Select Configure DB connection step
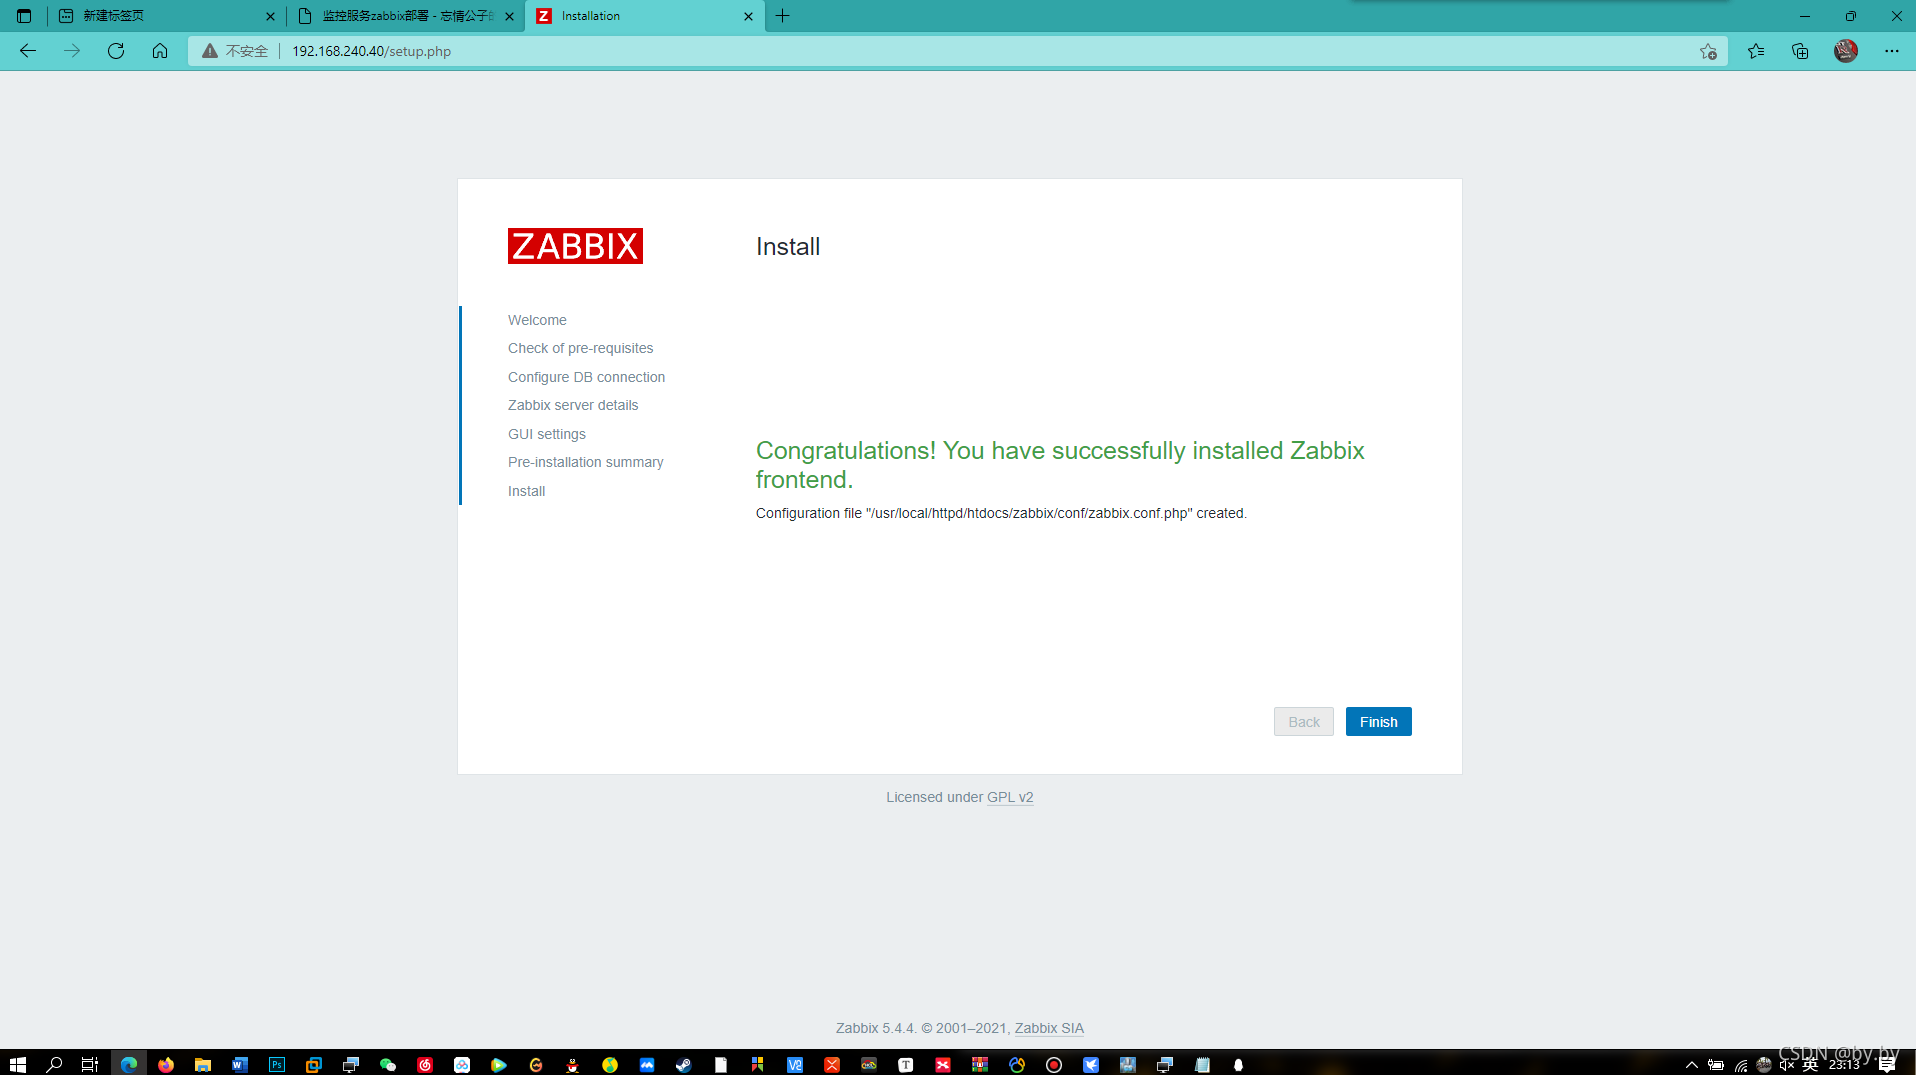 [586, 377]
